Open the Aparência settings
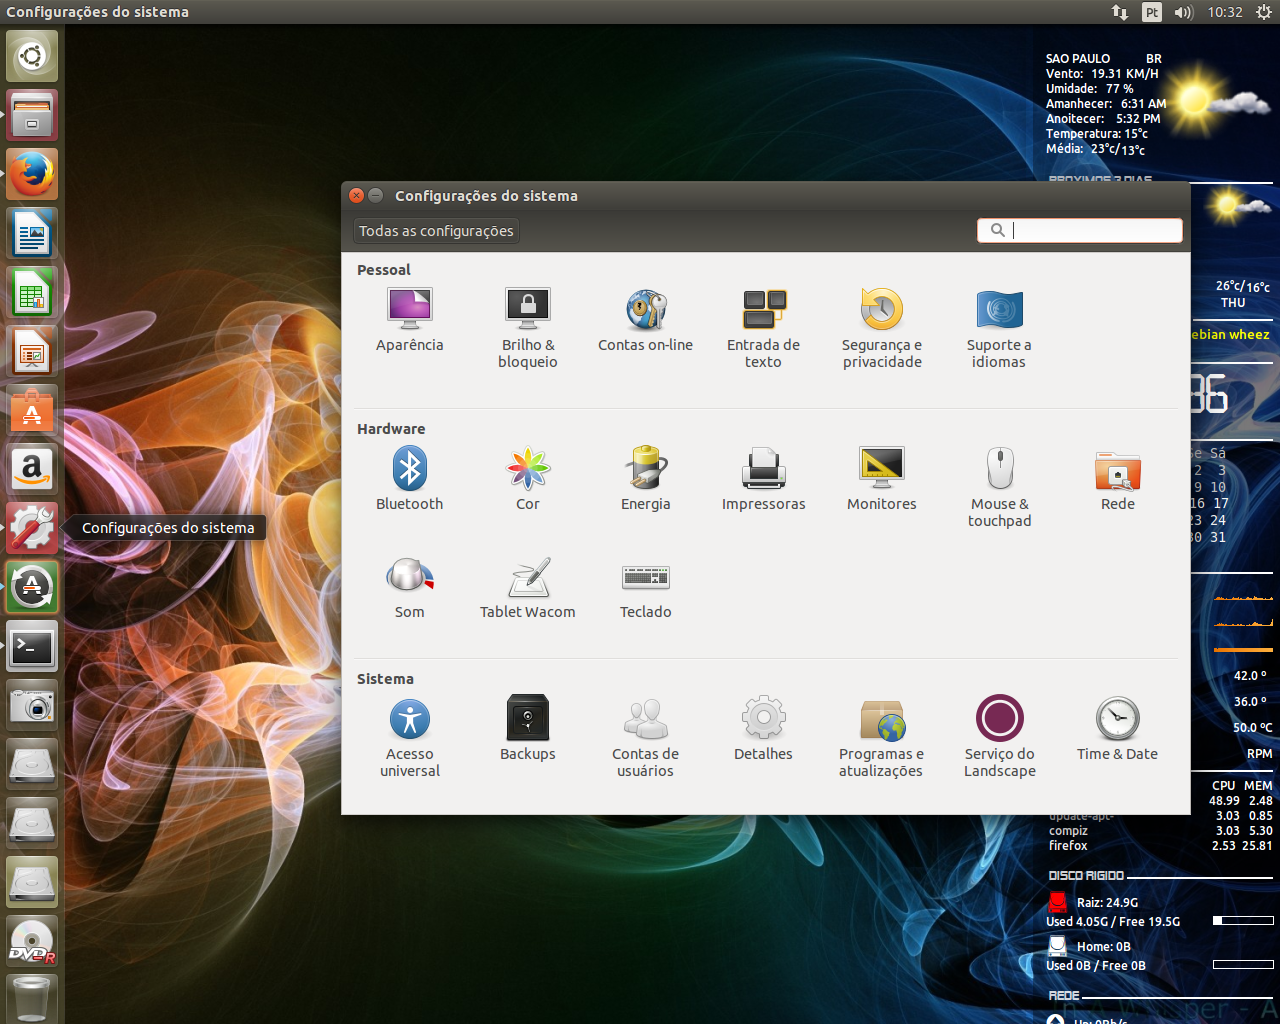 [409, 318]
